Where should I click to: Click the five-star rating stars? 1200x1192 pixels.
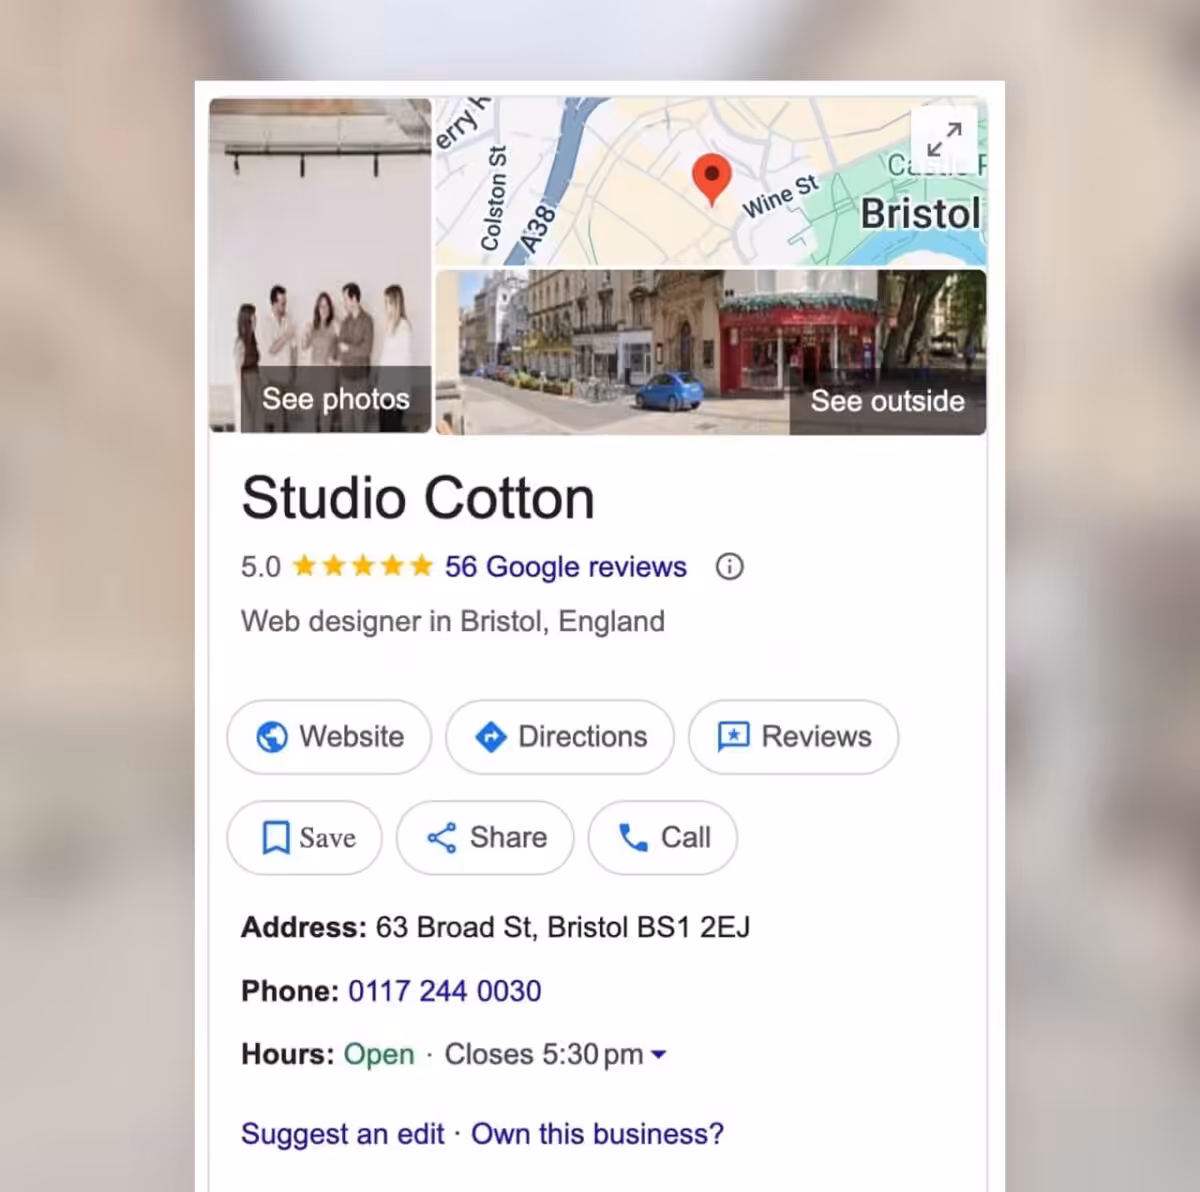[x=362, y=567]
